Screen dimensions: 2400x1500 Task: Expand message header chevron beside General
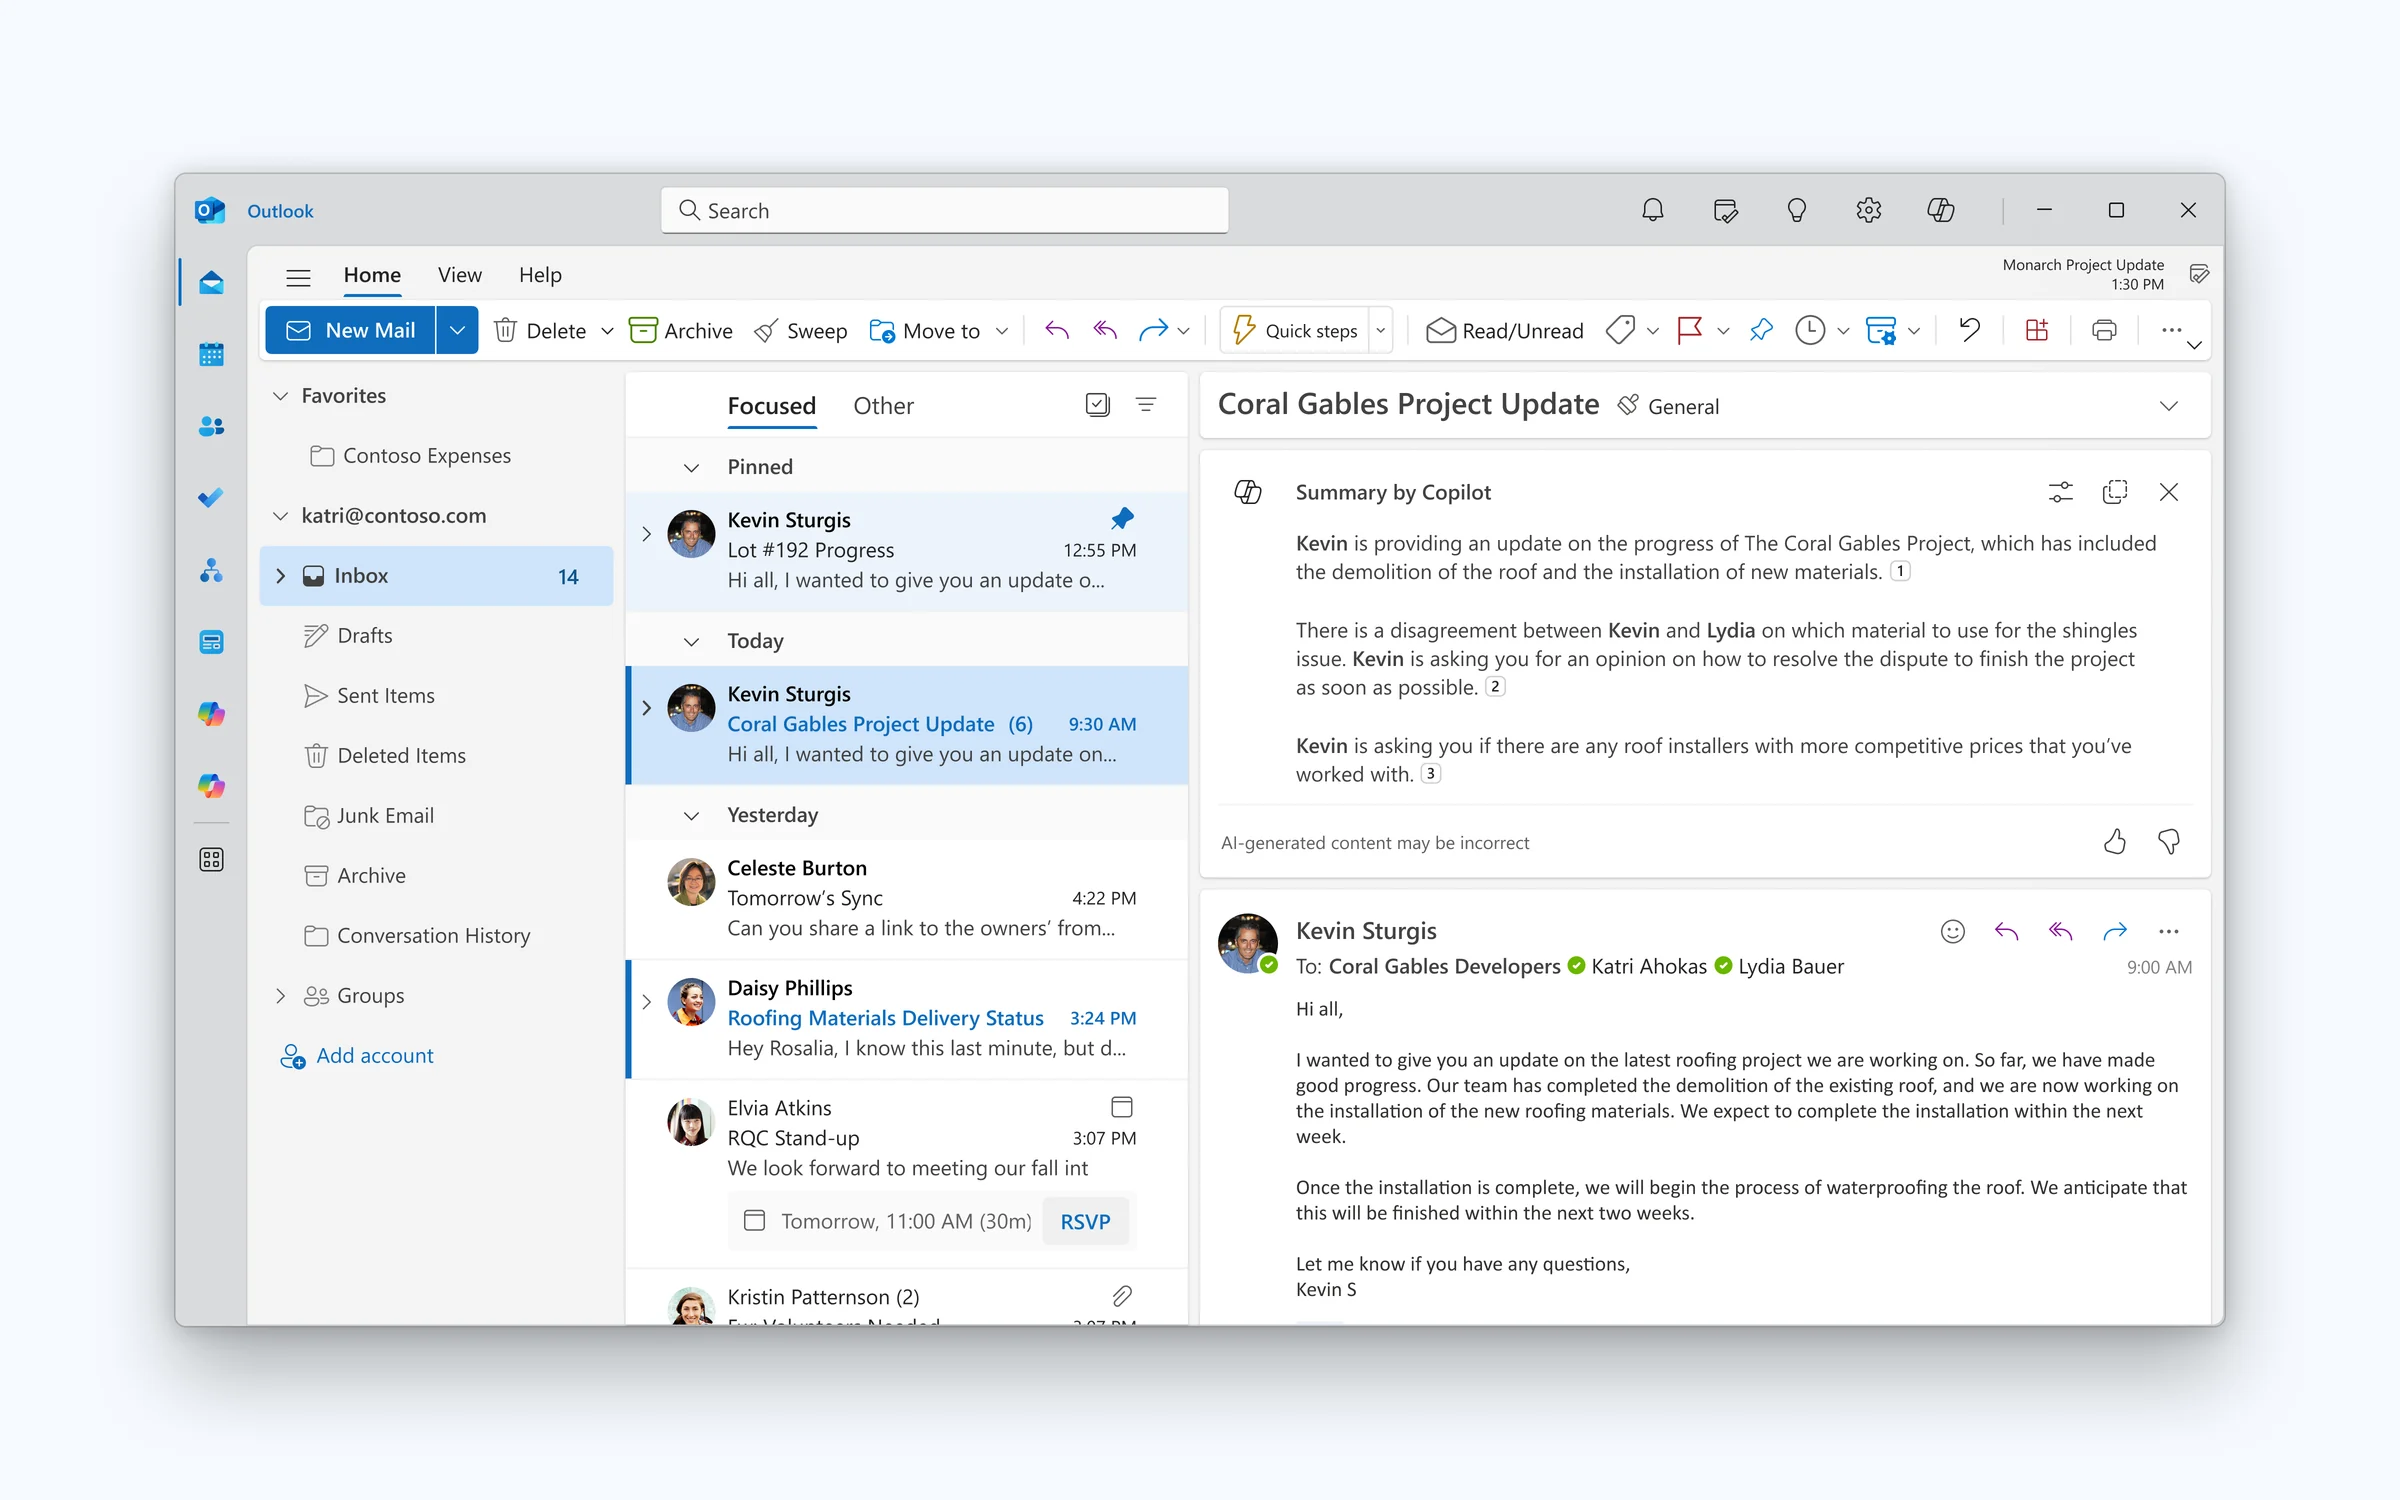(2168, 406)
